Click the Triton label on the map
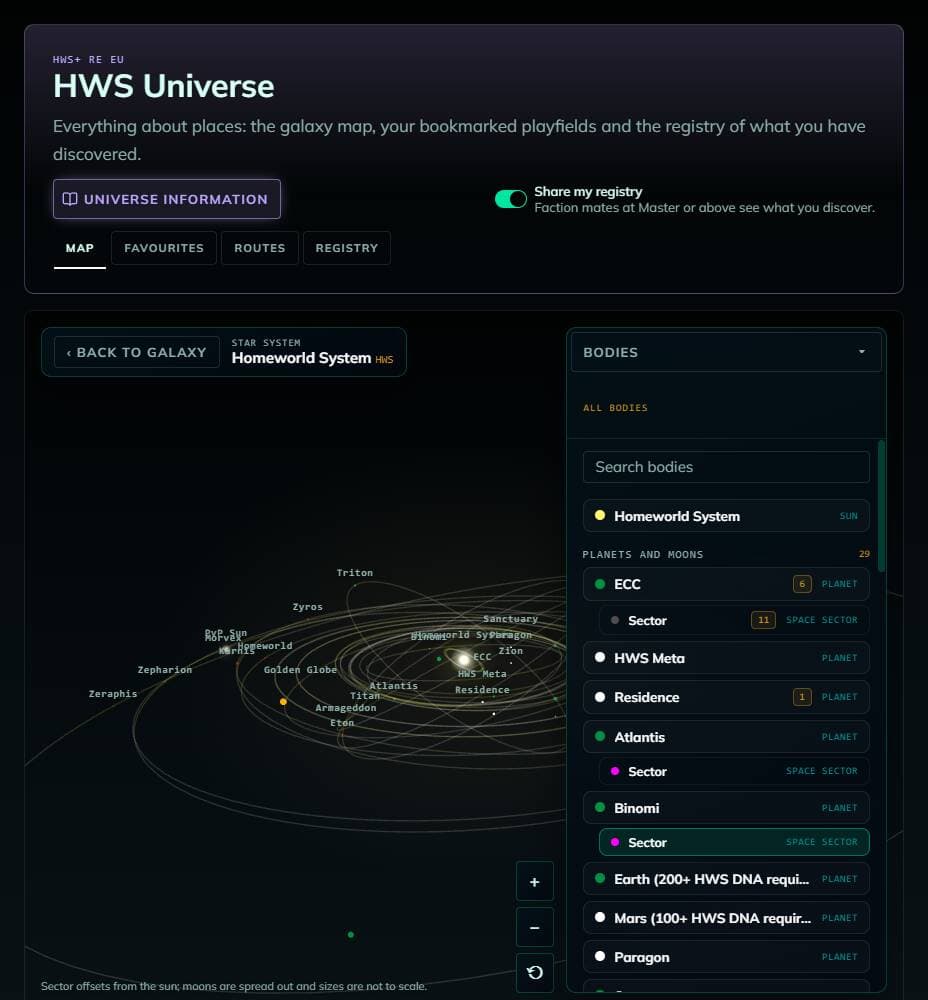Image resolution: width=928 pixels, height=1000 pixels. [355, 573]
